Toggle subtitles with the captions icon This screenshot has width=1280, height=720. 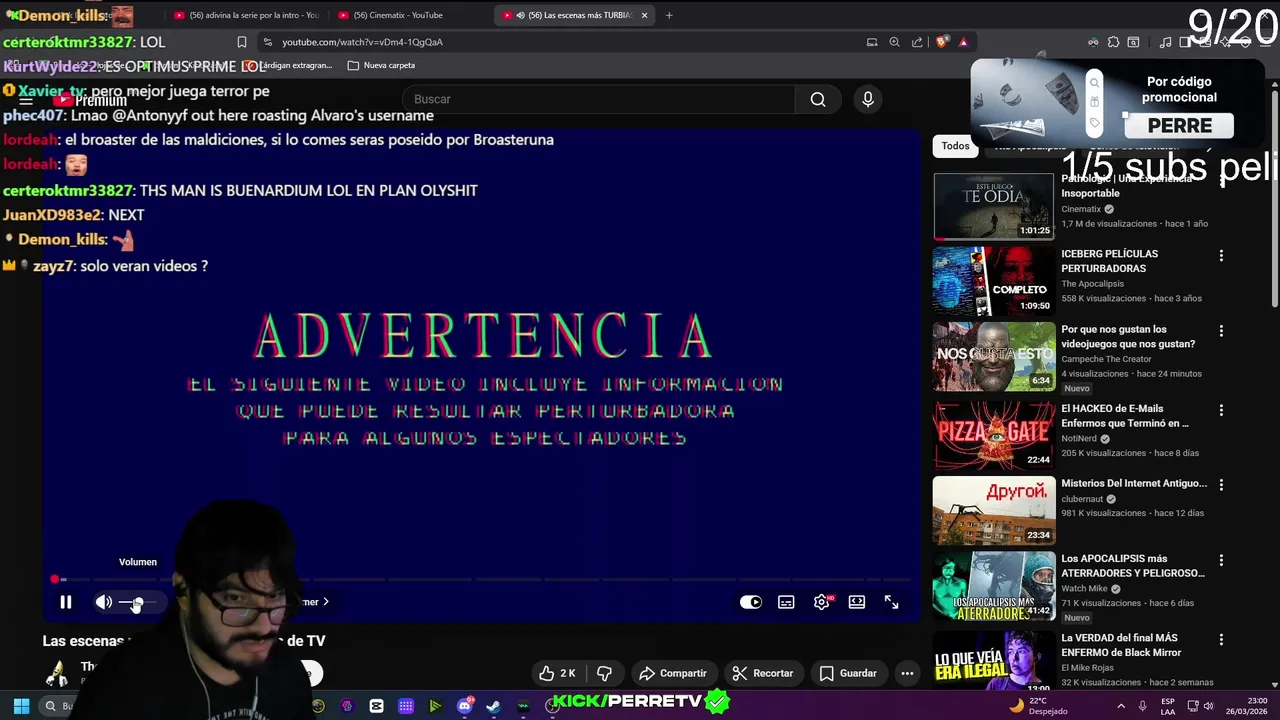[786, 602]
